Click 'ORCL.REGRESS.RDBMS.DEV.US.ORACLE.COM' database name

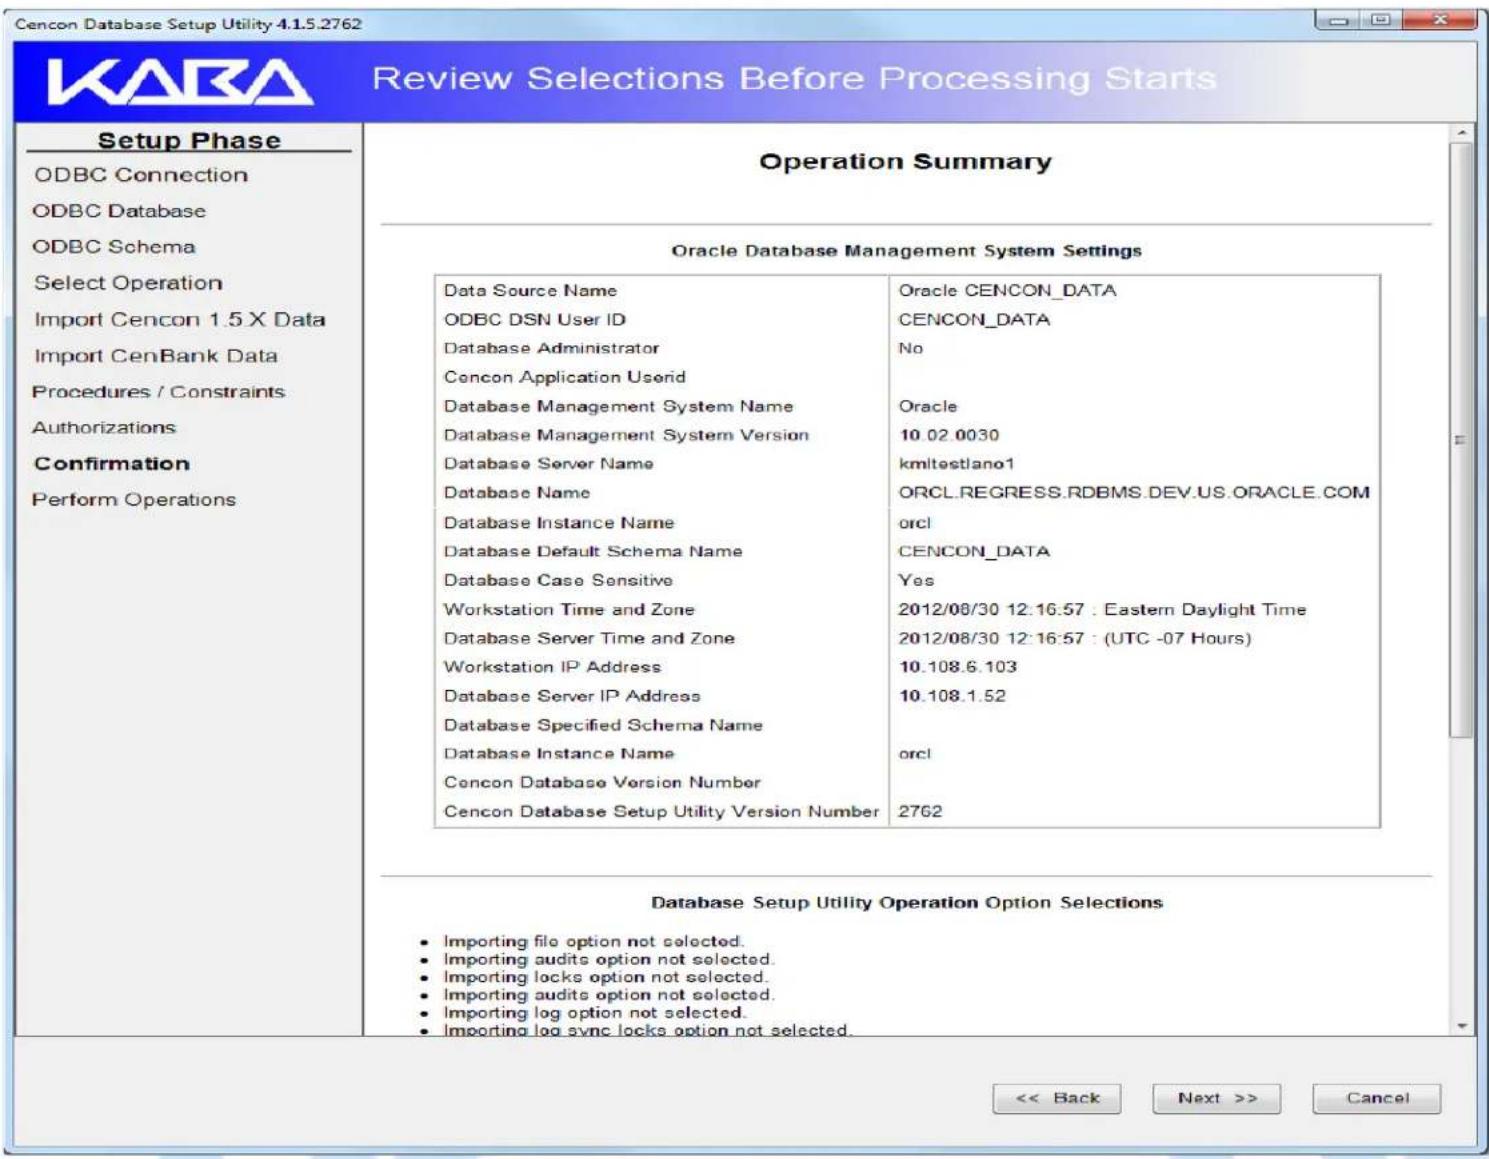[1133, 493]
